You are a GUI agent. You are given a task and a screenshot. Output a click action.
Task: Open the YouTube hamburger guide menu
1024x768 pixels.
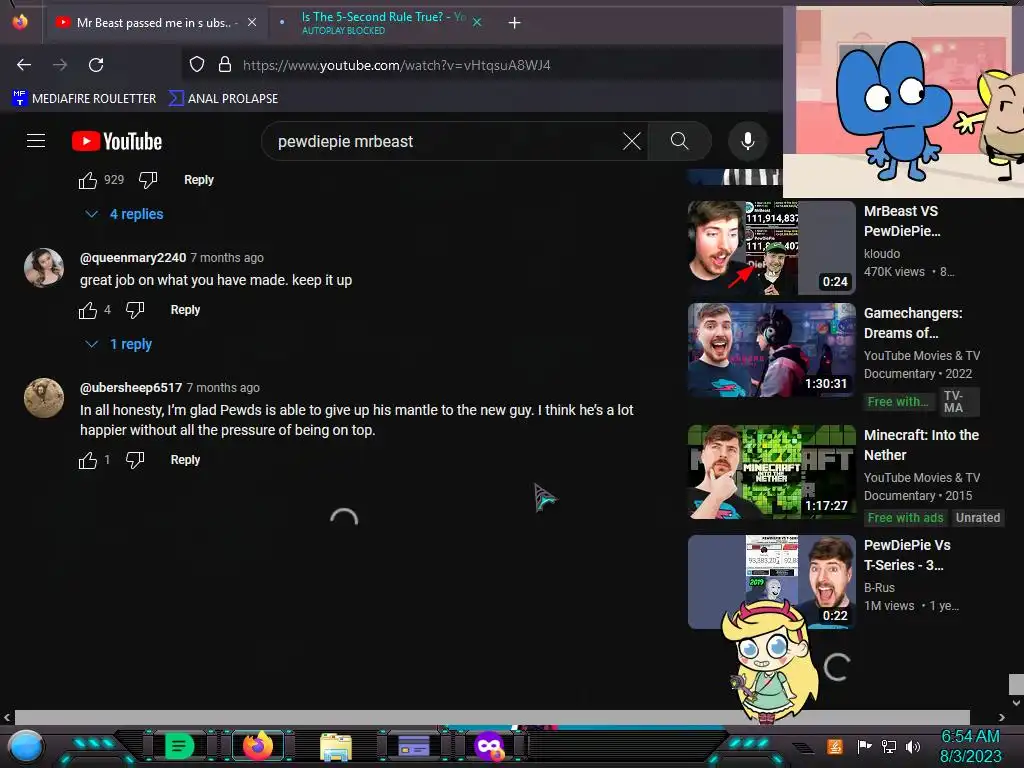[x=36, y=140]
